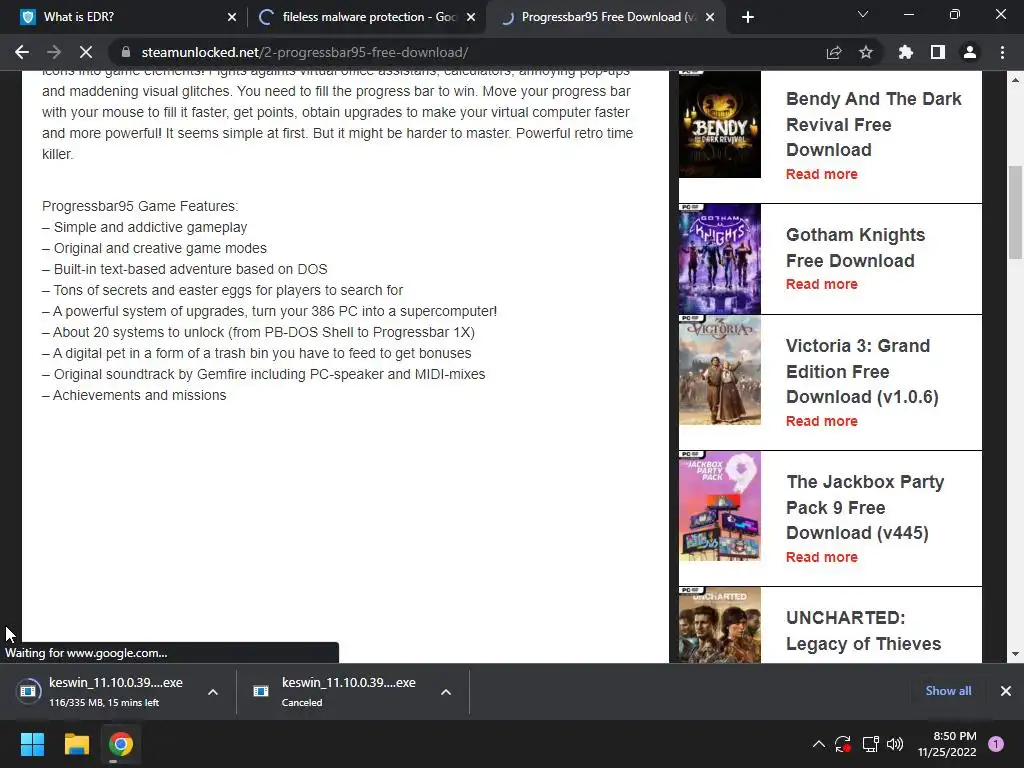This screenshot has height=768, width=1024.
Task: Open a new tab with the plus button
Action: pyautogui.click(x=748, y=17)
